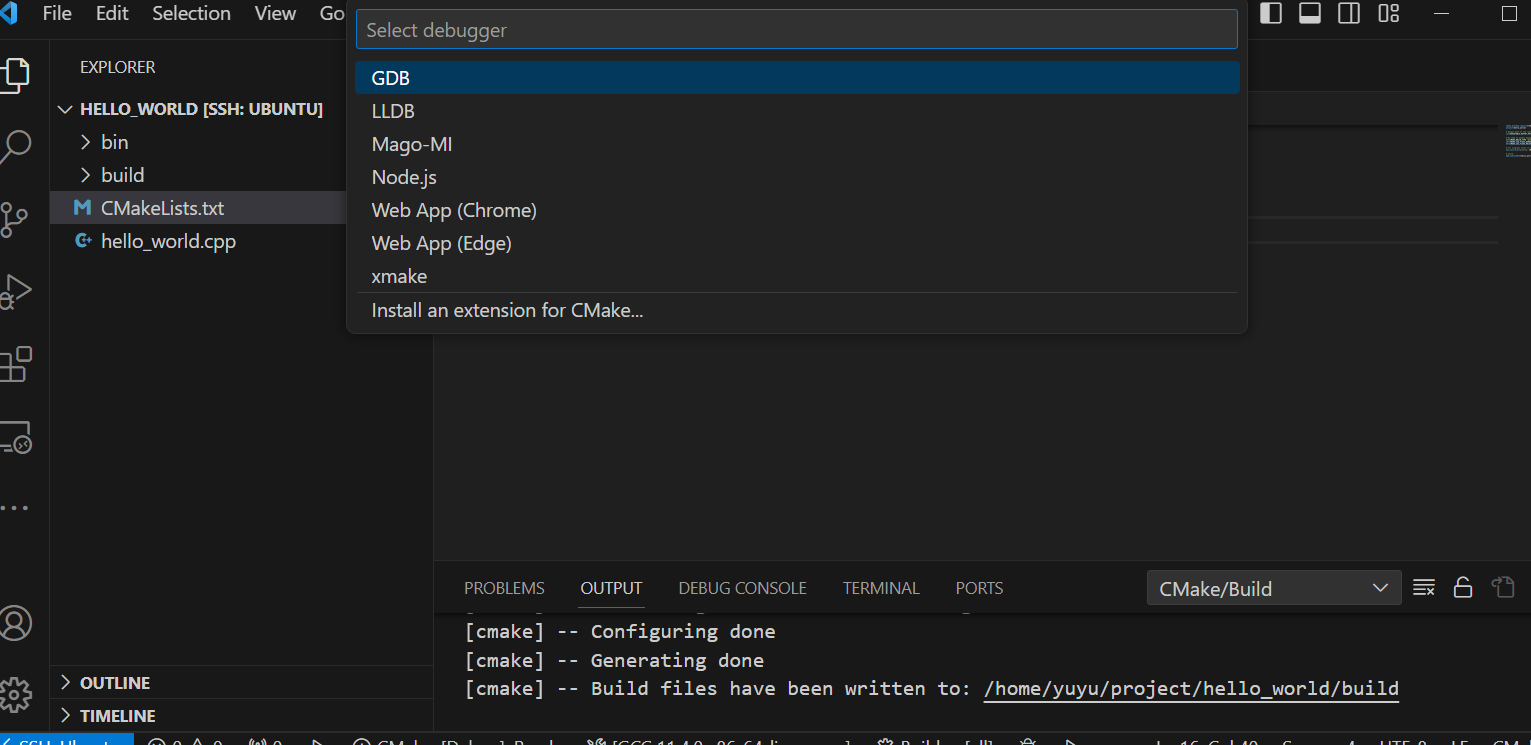Open the Explorer view in activity bar
This screenshot has height=745, width=1531.
[14, 75]
